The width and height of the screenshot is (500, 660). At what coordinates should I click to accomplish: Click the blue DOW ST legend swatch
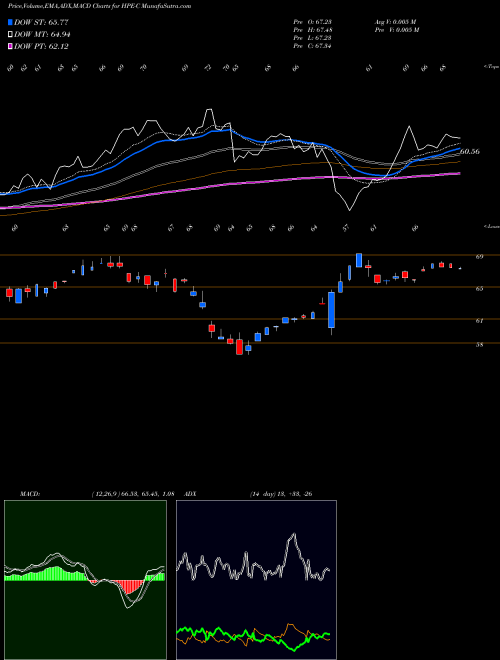pyautogui.click(x=10, y=22)
